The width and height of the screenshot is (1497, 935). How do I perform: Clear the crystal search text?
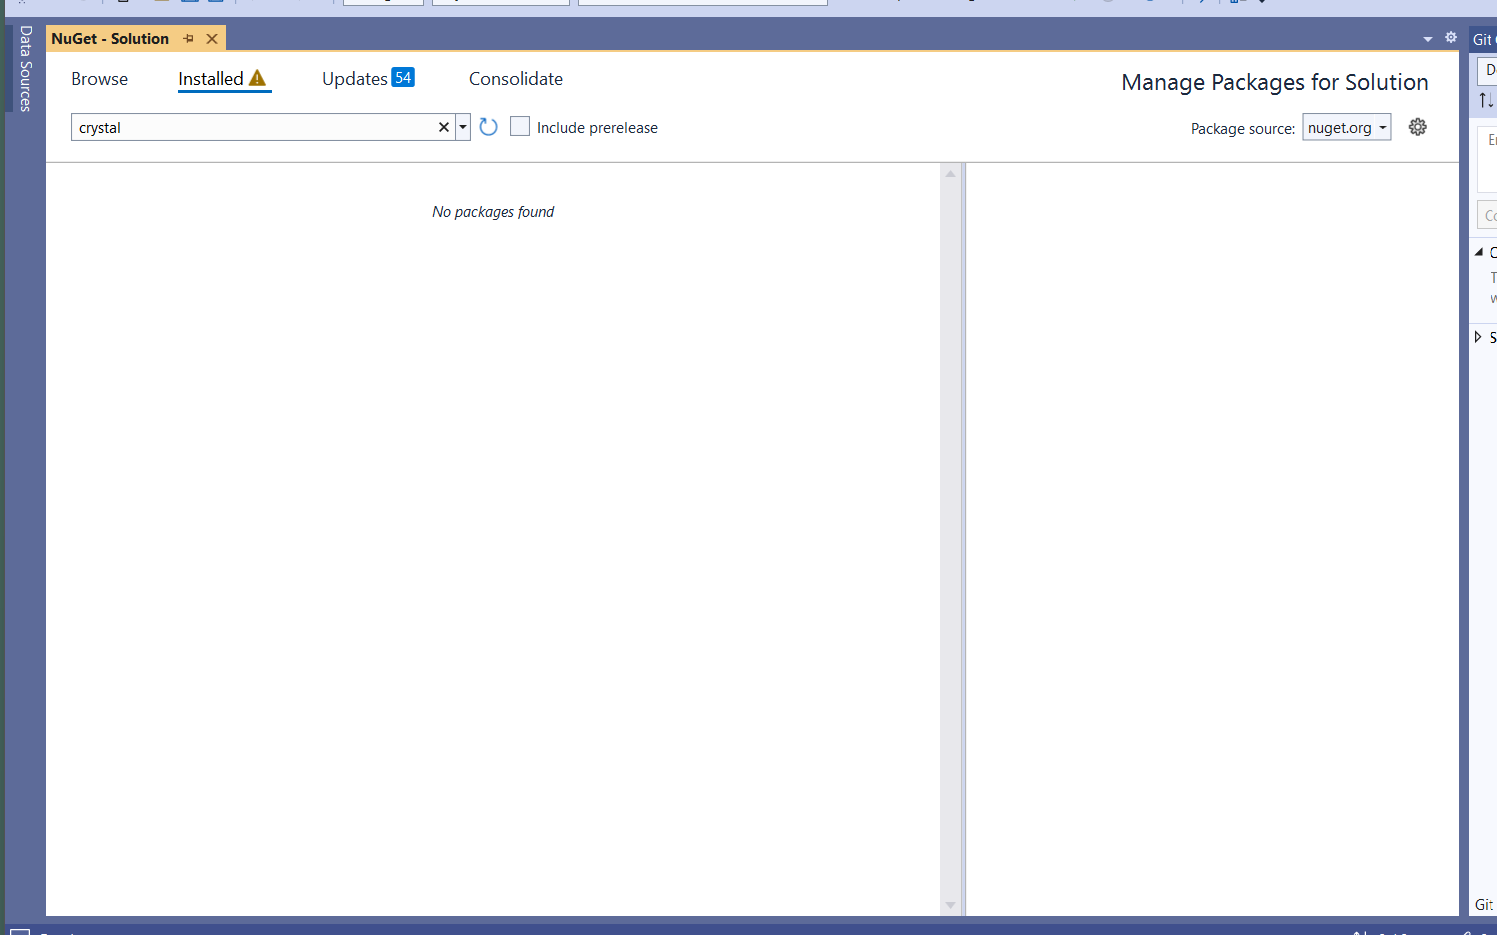point(444,127)
